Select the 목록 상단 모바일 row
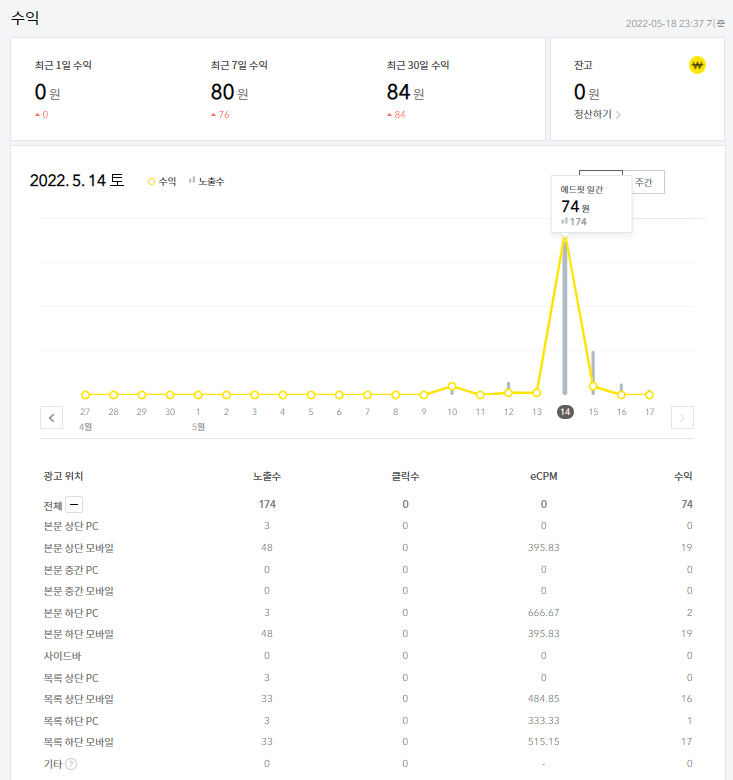733x780 pixels. pyautogui.click(x=367, y=699)
